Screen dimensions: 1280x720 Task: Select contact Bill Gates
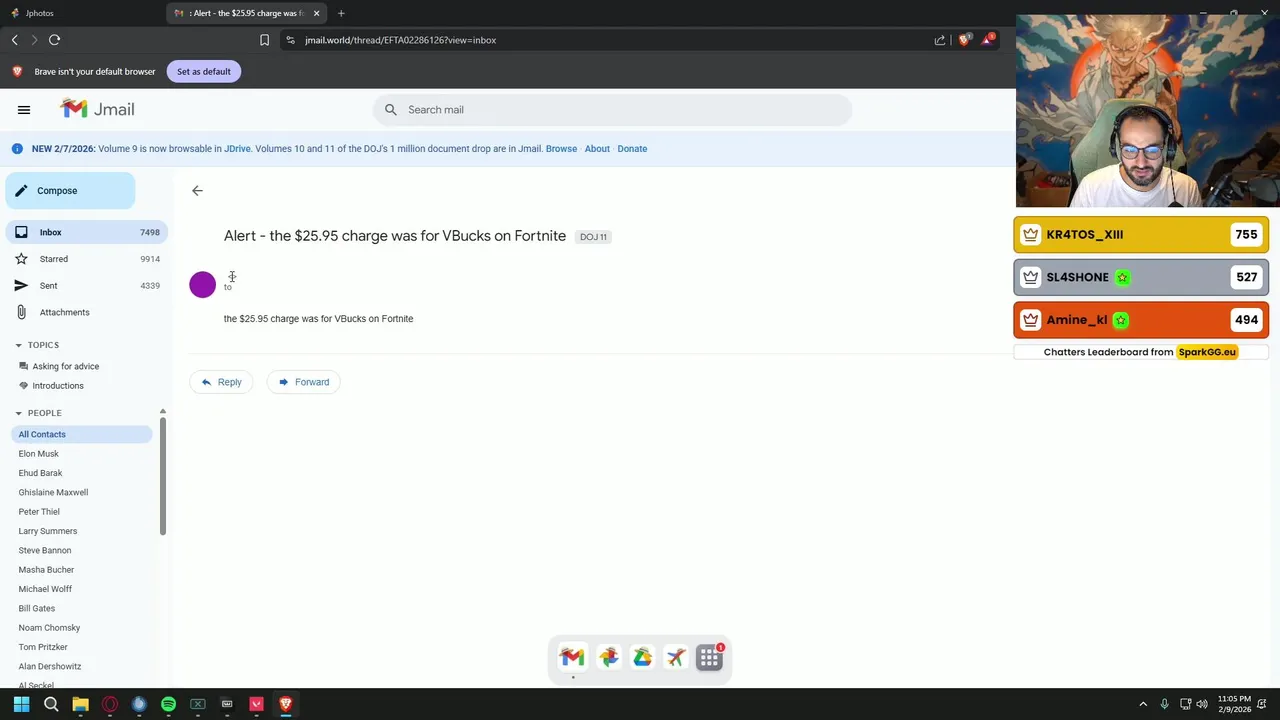pos(37,609)
